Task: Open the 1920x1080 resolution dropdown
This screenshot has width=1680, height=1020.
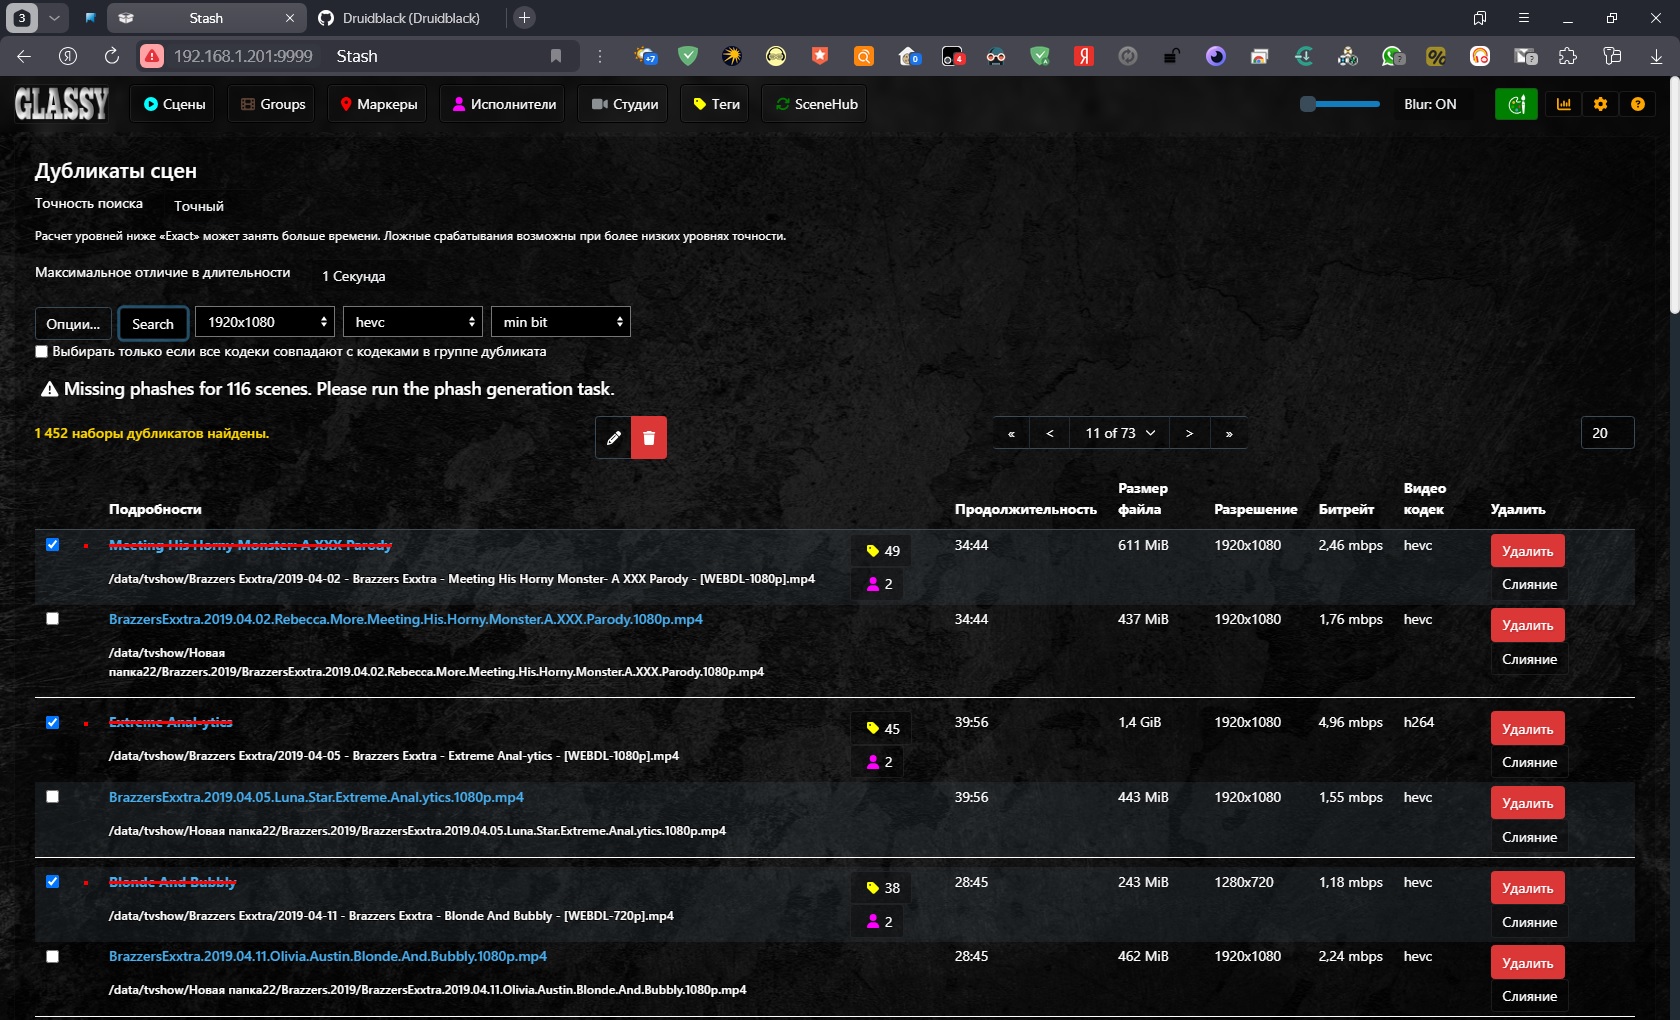Action: [265, 322]
